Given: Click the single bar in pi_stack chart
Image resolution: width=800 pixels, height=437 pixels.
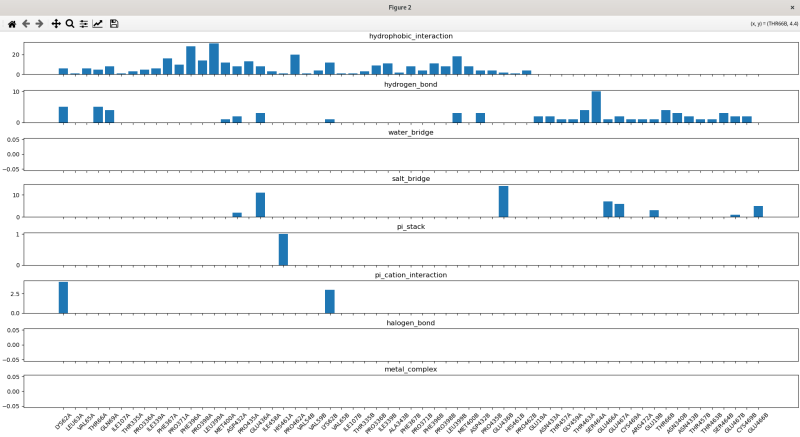Looking at the screenshot, I should coord(283,250).
